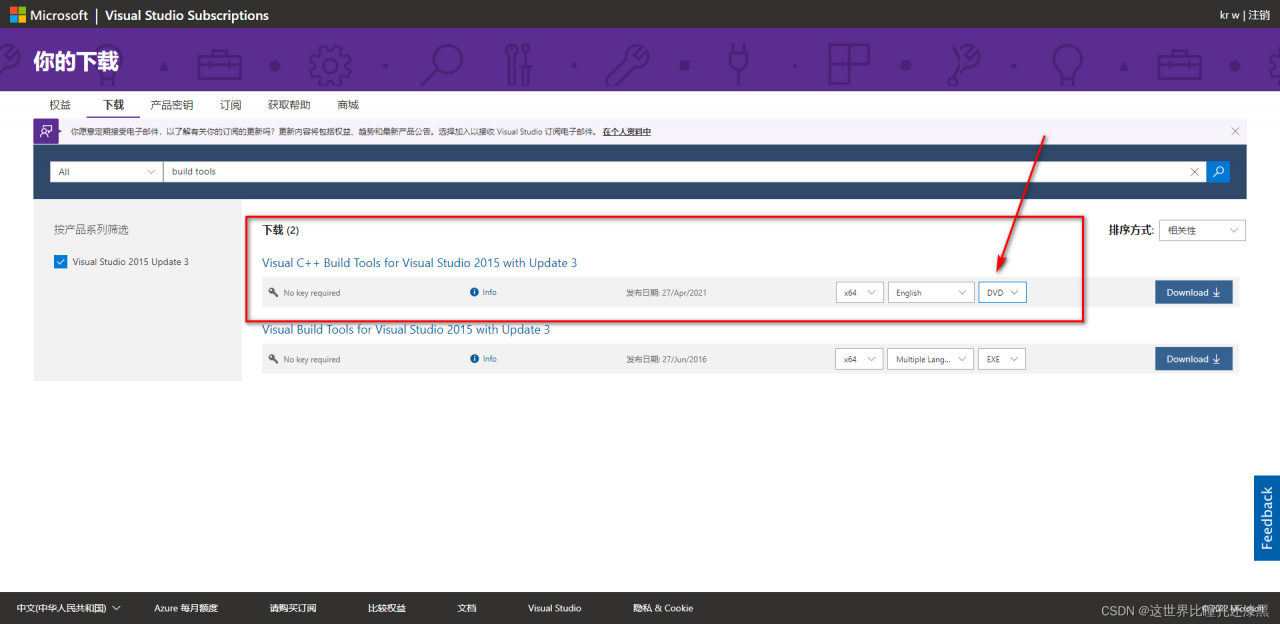Image resolution: width=1280 pixels, height=624 pixels.
Task: Open 隐私 & Cookie footer link
Action: [662, 608]
